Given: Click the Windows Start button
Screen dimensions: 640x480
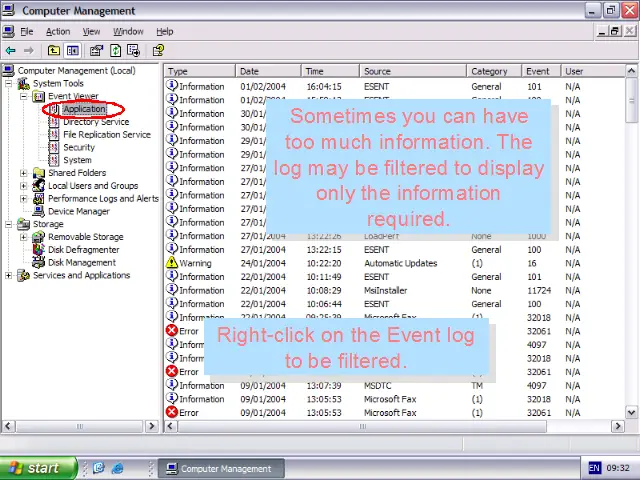Looking at the screenshot, I should click(38, 468).
